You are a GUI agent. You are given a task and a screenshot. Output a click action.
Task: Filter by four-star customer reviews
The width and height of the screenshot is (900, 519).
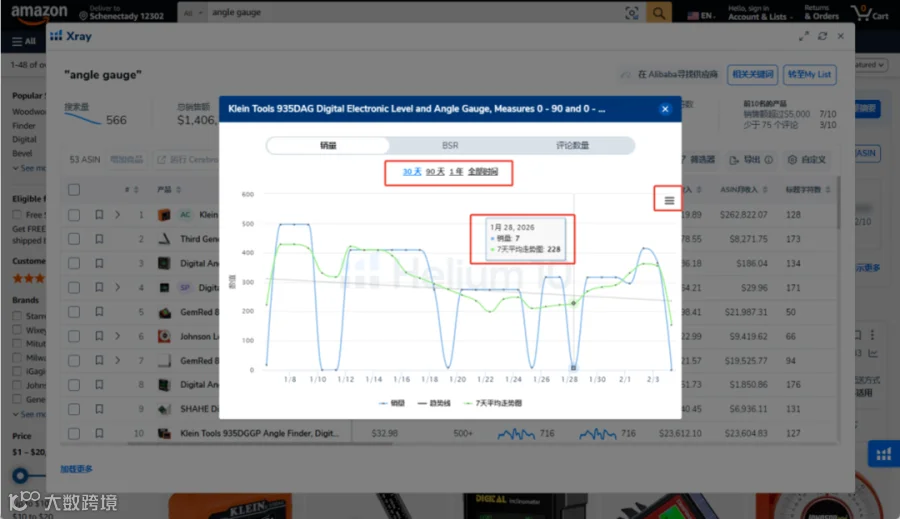(x=29, y=278)
